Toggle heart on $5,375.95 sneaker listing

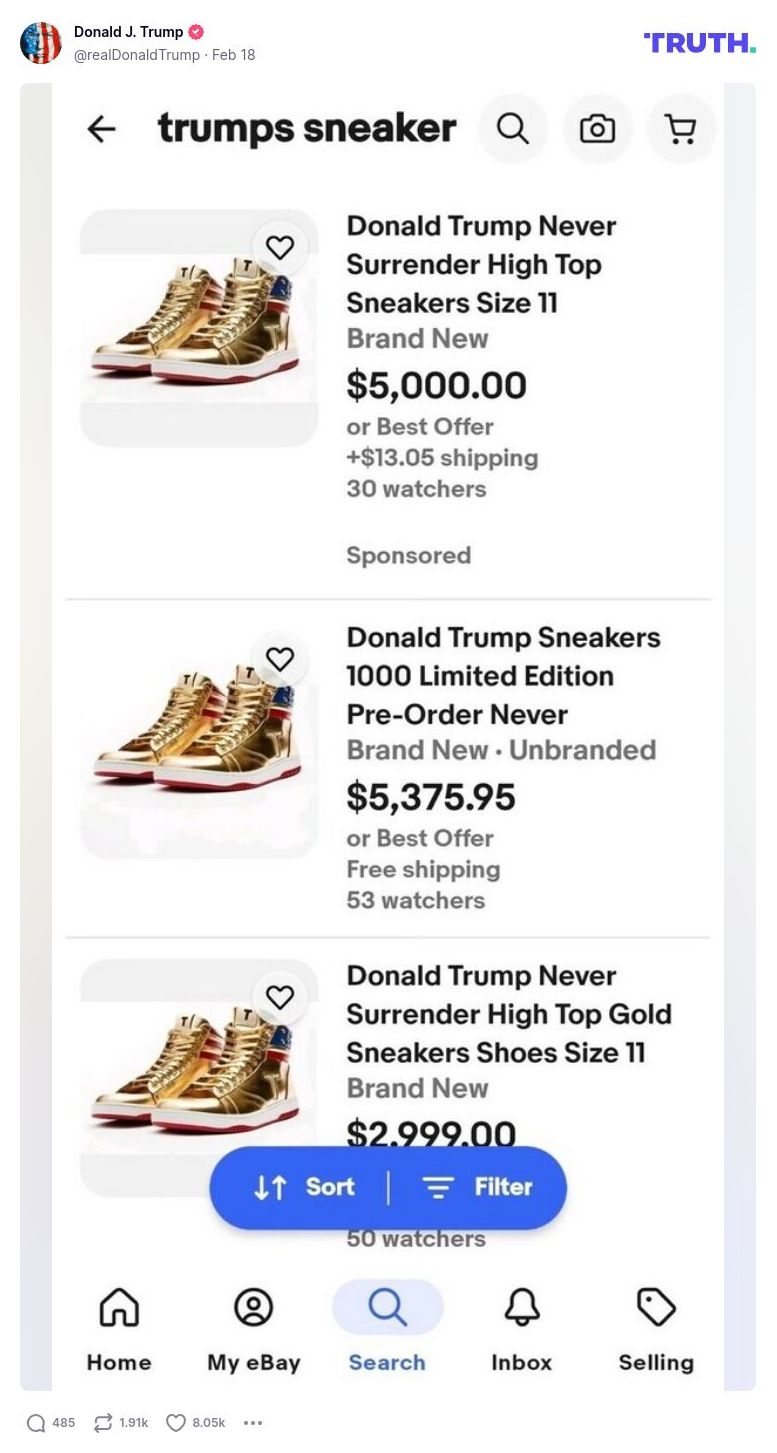[280, 659]
